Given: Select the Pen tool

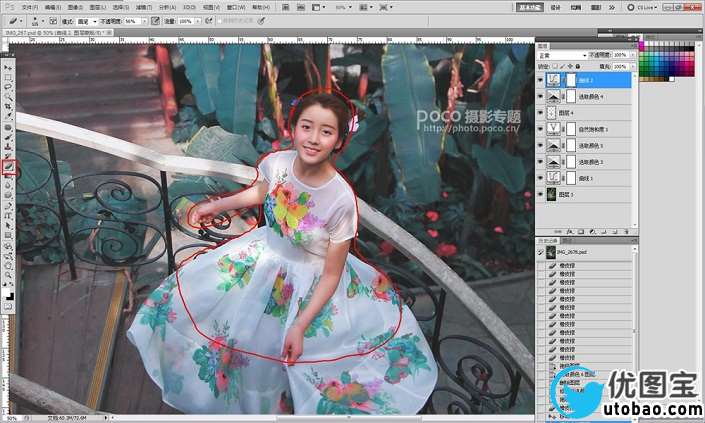Looking at the screenshot, I should pyautogui.click(x=8, y=206).
